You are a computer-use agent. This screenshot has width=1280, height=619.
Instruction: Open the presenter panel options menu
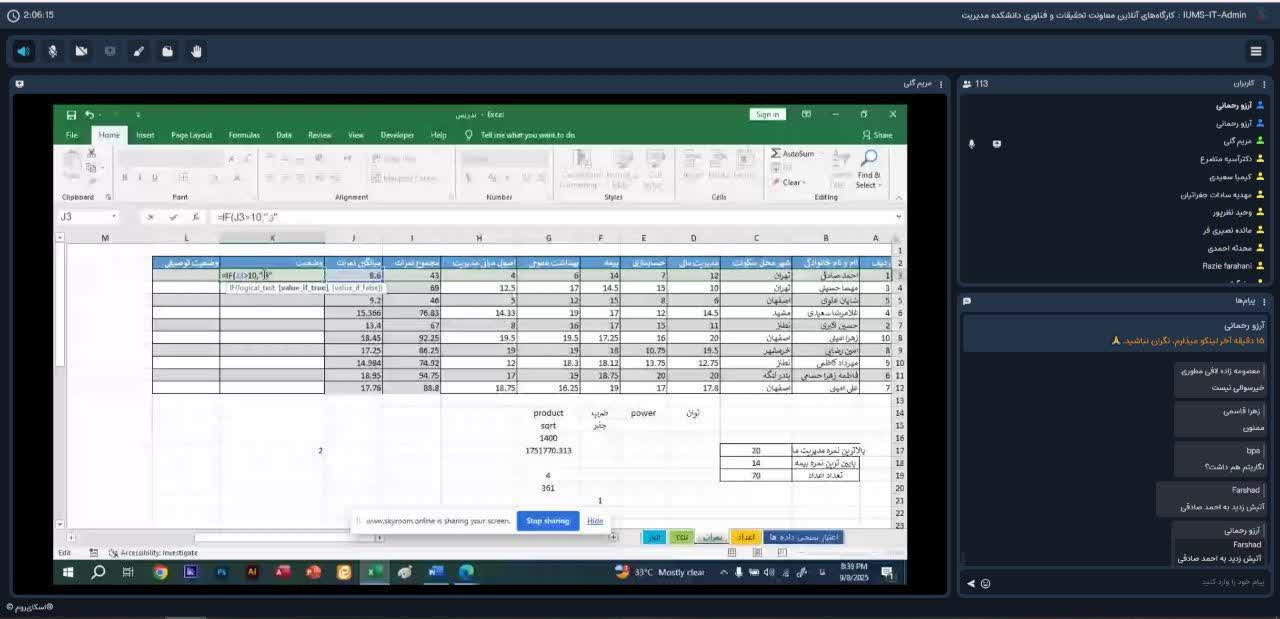click(942, 84)
